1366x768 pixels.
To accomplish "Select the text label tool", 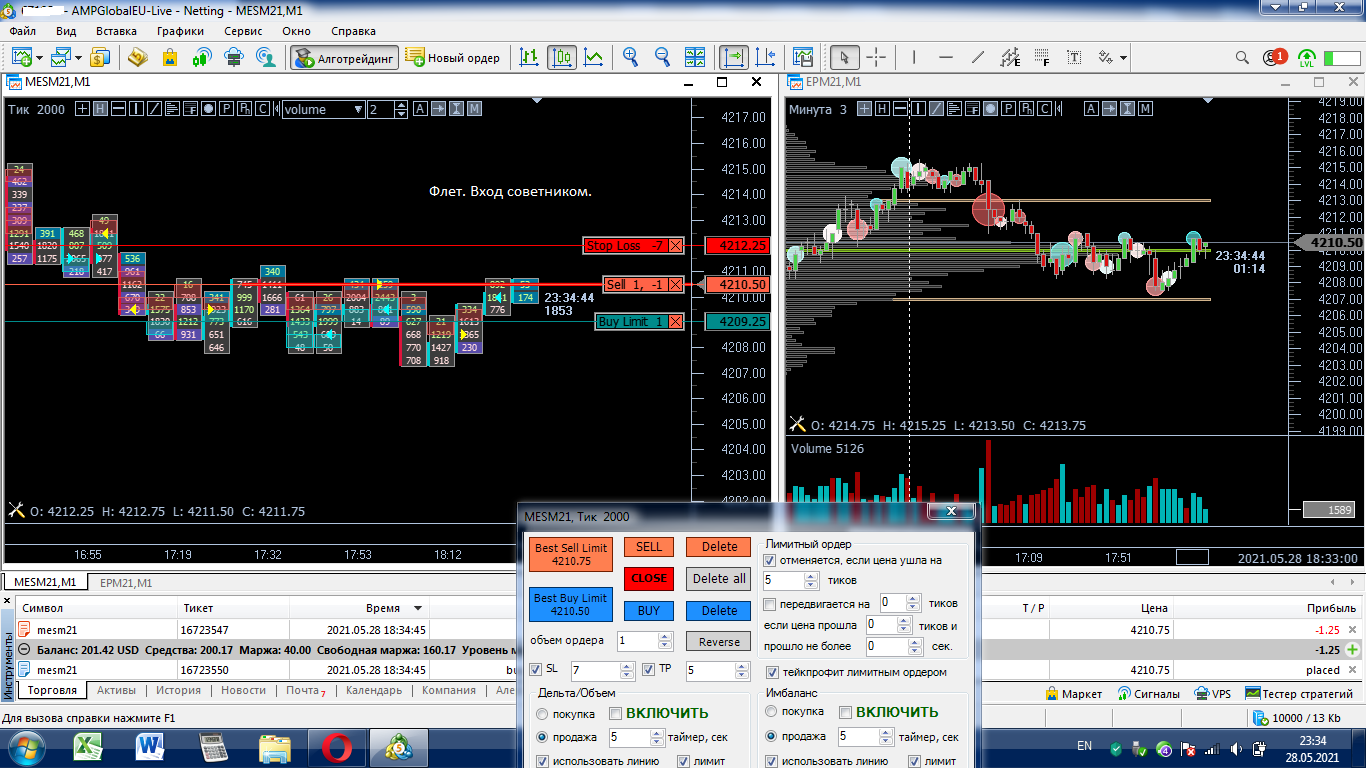I will click(1074, 57).
